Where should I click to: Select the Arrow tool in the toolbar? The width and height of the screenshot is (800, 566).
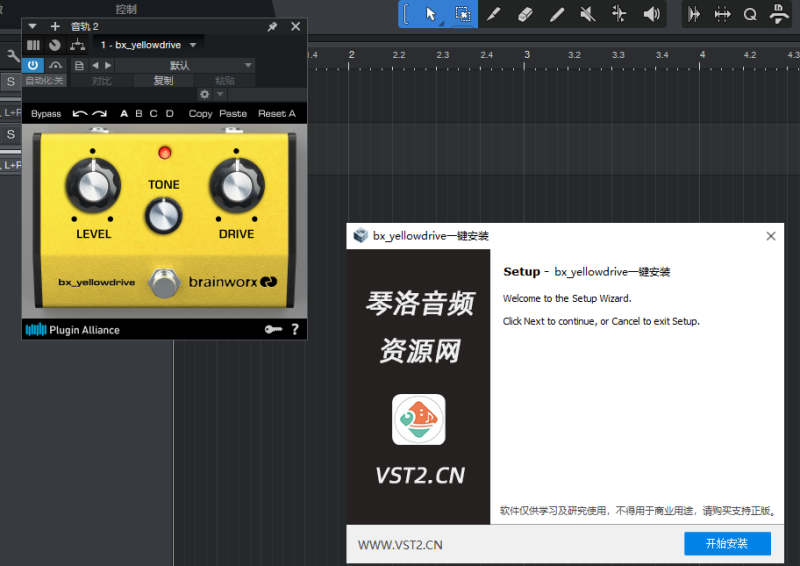click(431, 14)
